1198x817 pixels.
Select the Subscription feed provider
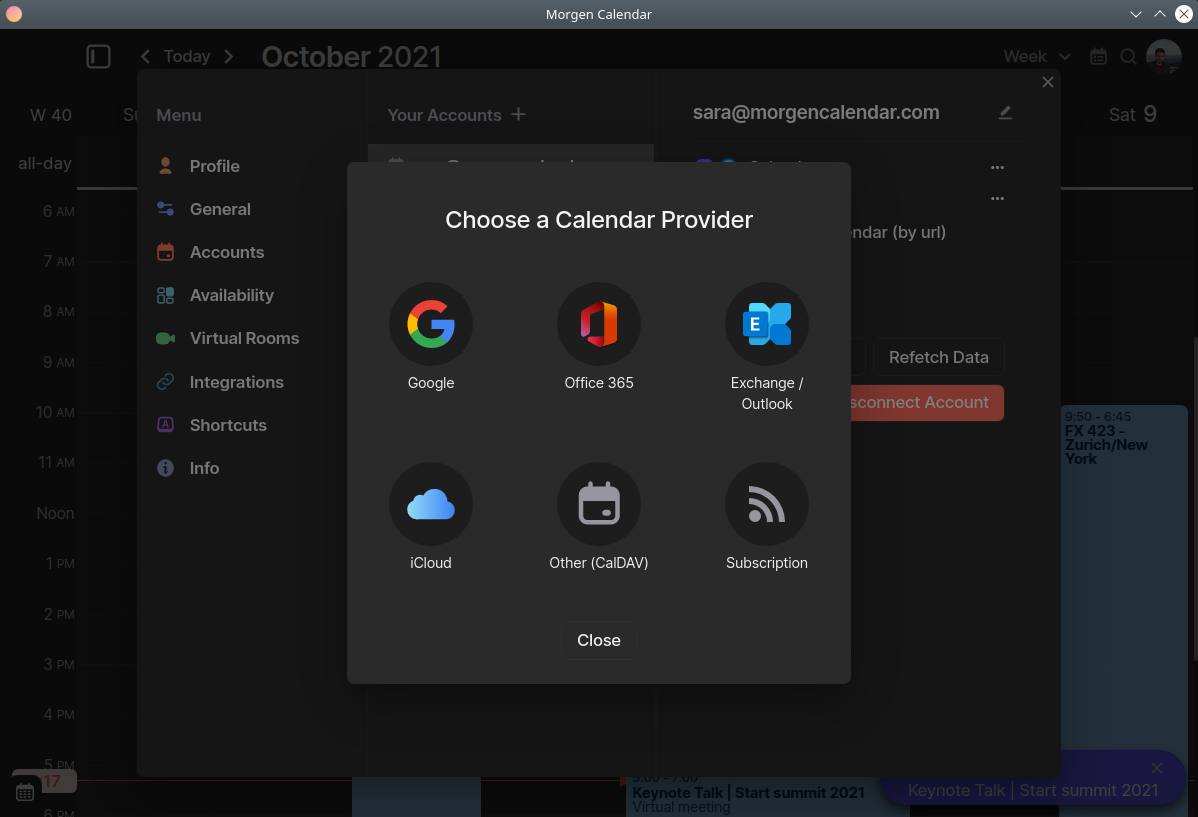767,505
